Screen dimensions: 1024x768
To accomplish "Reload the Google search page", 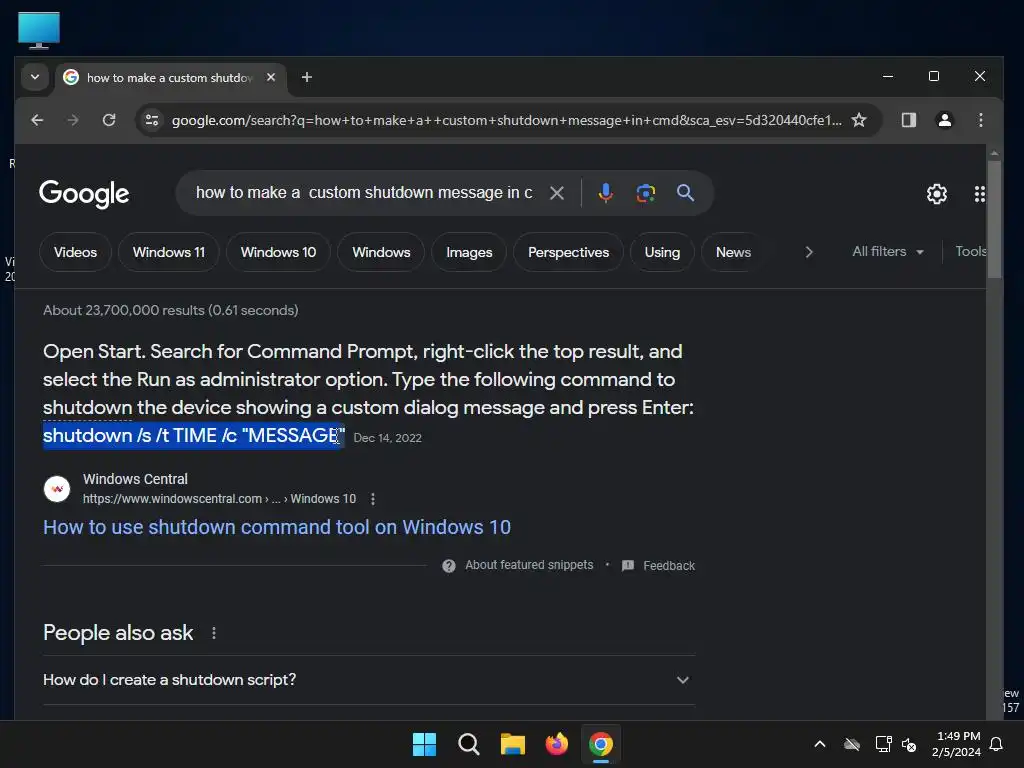I will point(109,120).
